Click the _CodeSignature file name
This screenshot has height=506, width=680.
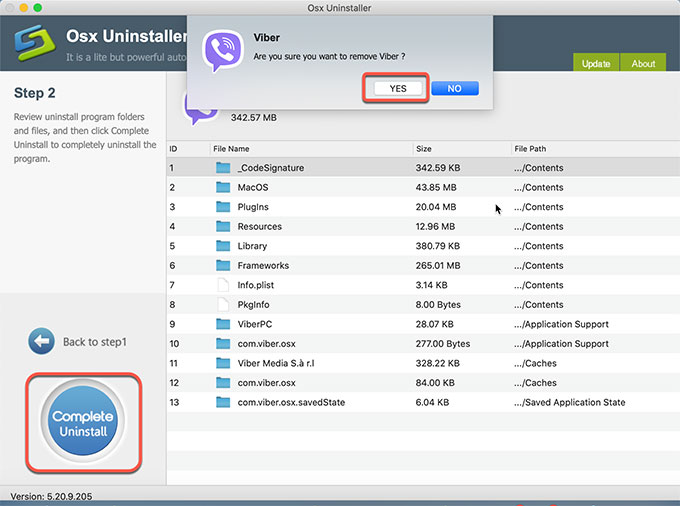(271, 168)
